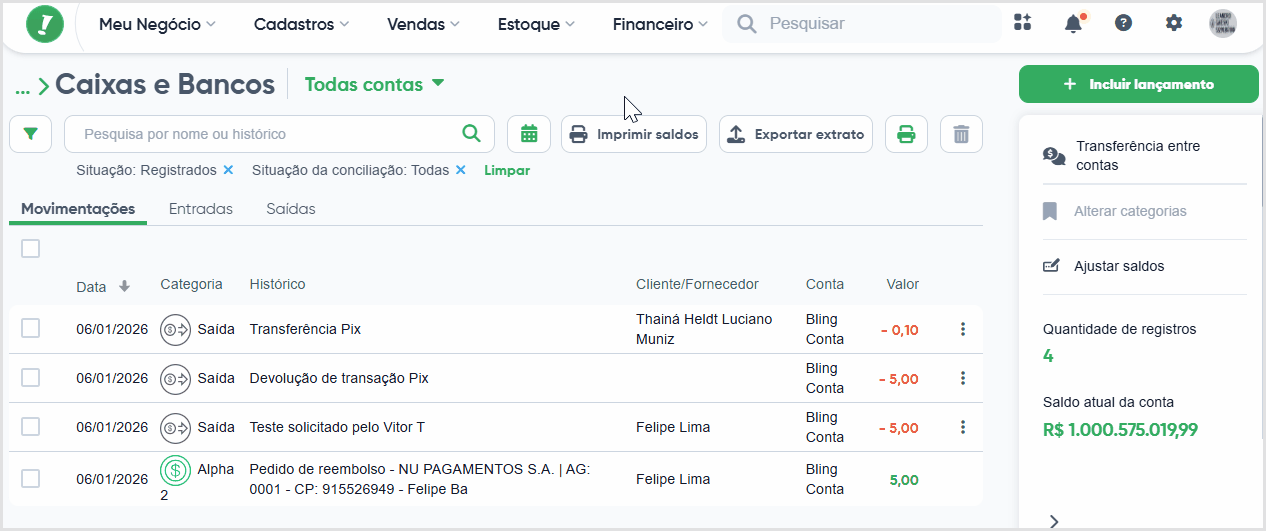Image resolution: width=1266 pixels, height=531 pixels.
Task: Open the help question mark icon
Action: coord(1123,23)
